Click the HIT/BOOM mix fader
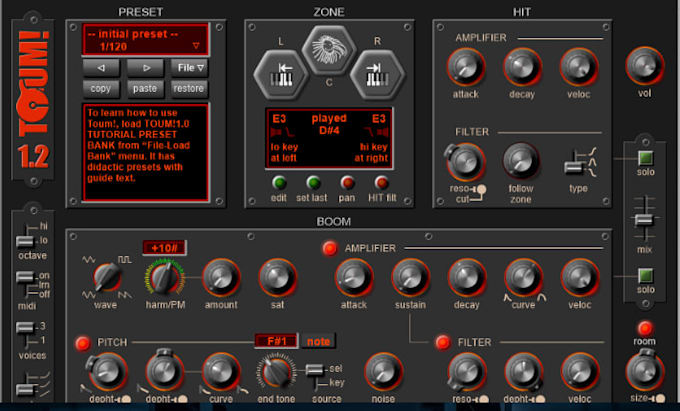680x411 pixels. (645, 220)
